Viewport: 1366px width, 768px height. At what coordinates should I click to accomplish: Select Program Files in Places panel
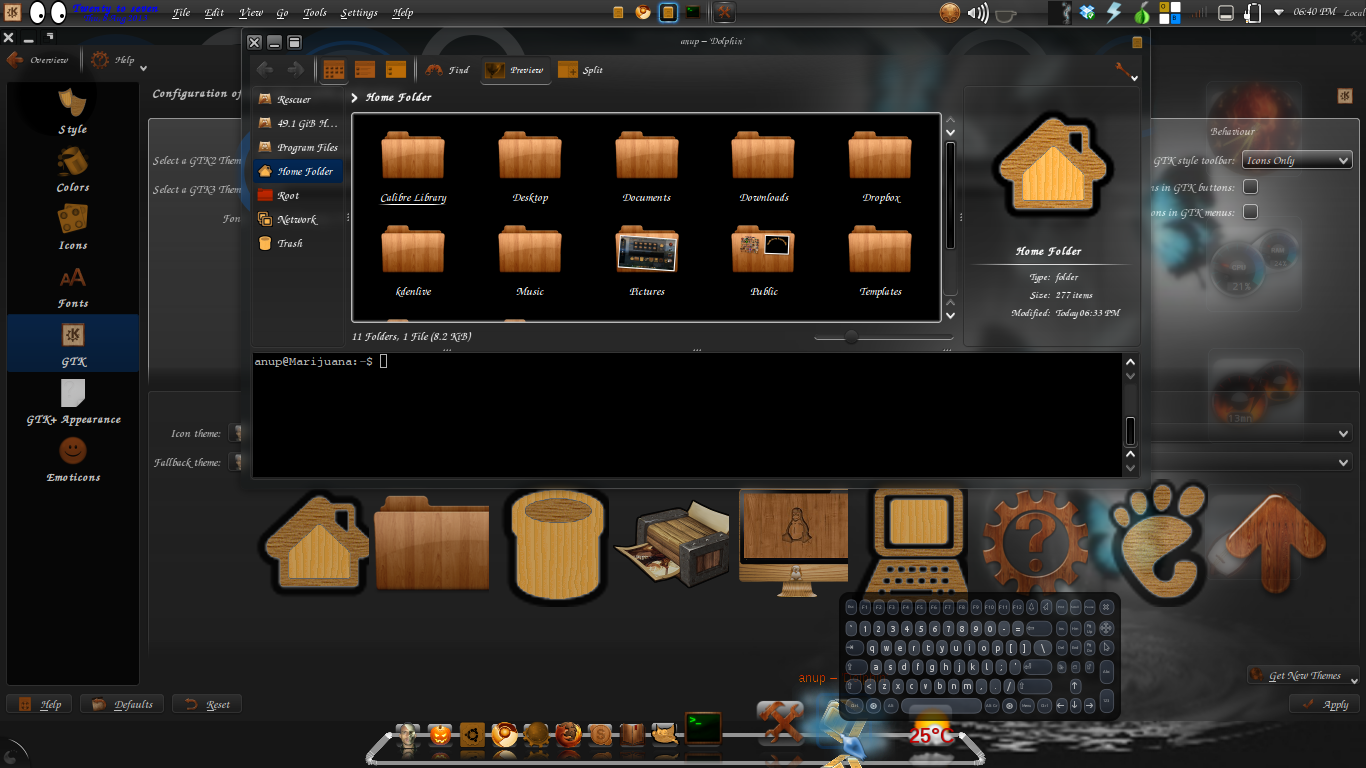click(x=298, y=147)
